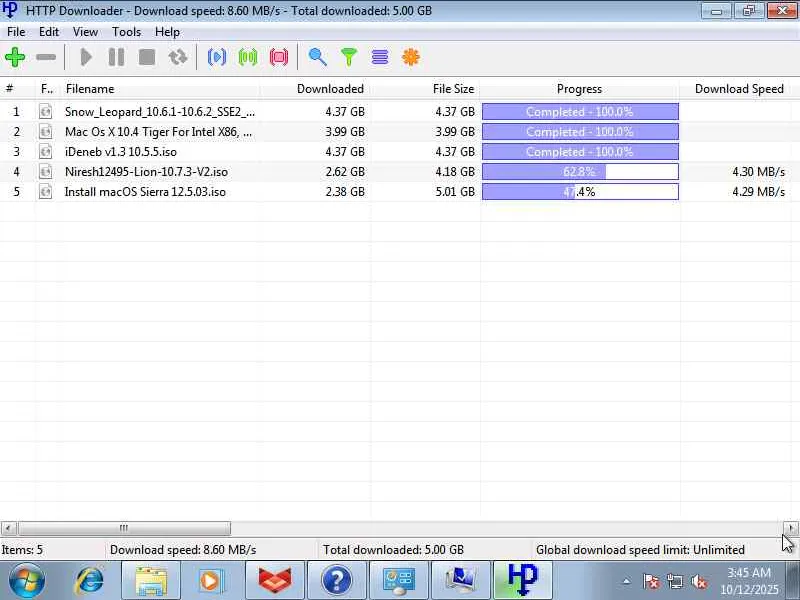The width and height of the screenshot is (800, 600).
Task: Sort by the File Size column header
Action: coord(425,89)
